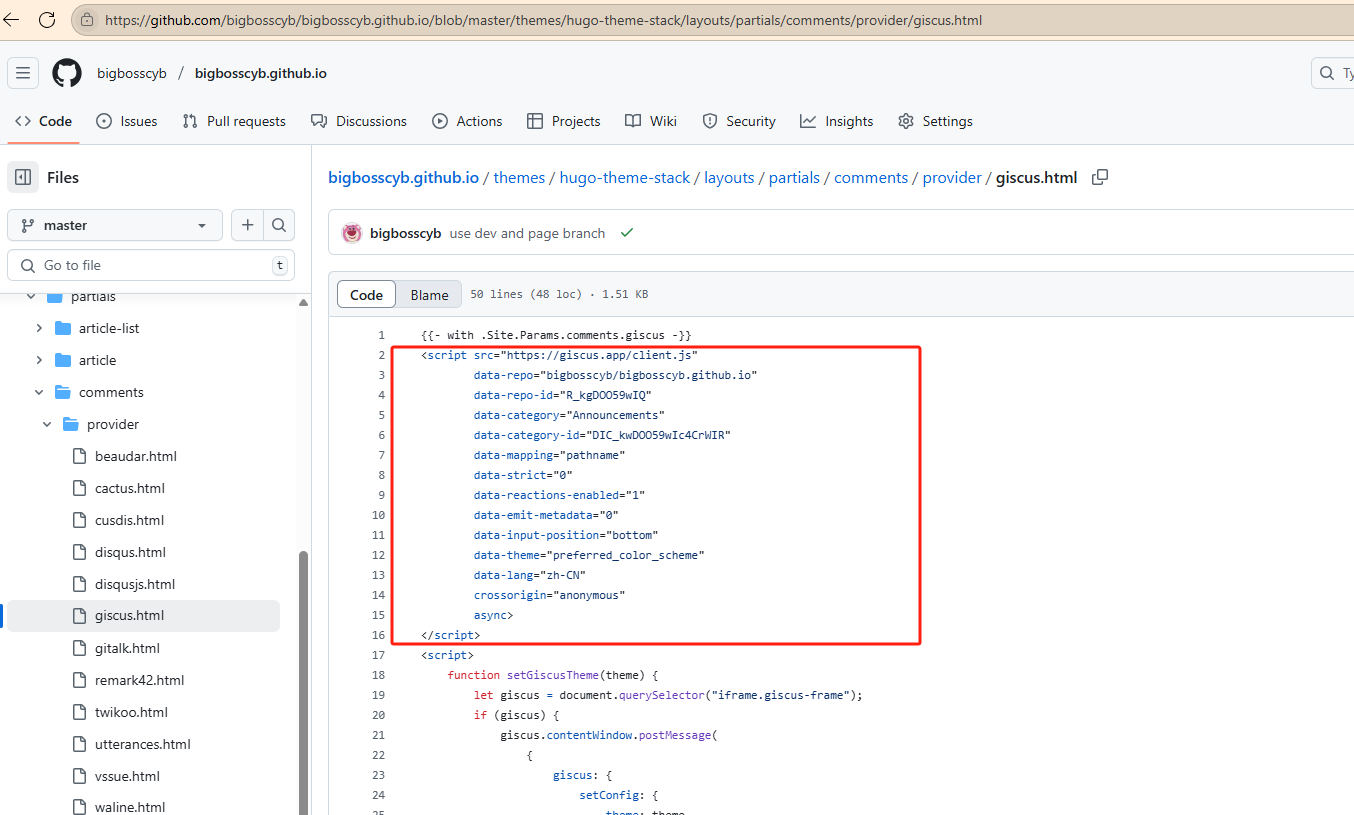
Task: Open vssue.html in the file tree
Action: tap(127, 776)
